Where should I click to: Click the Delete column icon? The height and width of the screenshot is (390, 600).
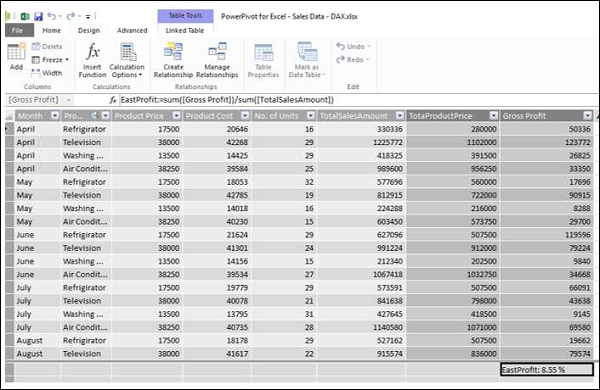pyautogui.click(x=36, y=46)
